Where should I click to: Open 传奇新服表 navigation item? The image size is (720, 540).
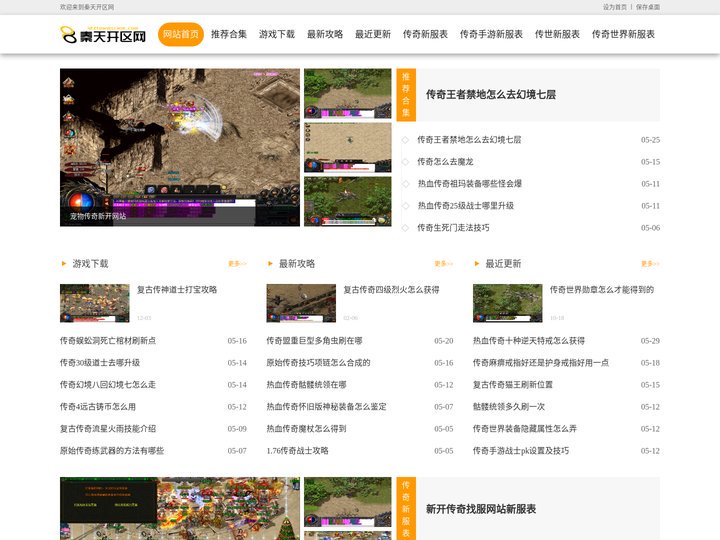(x=425, y=34)
